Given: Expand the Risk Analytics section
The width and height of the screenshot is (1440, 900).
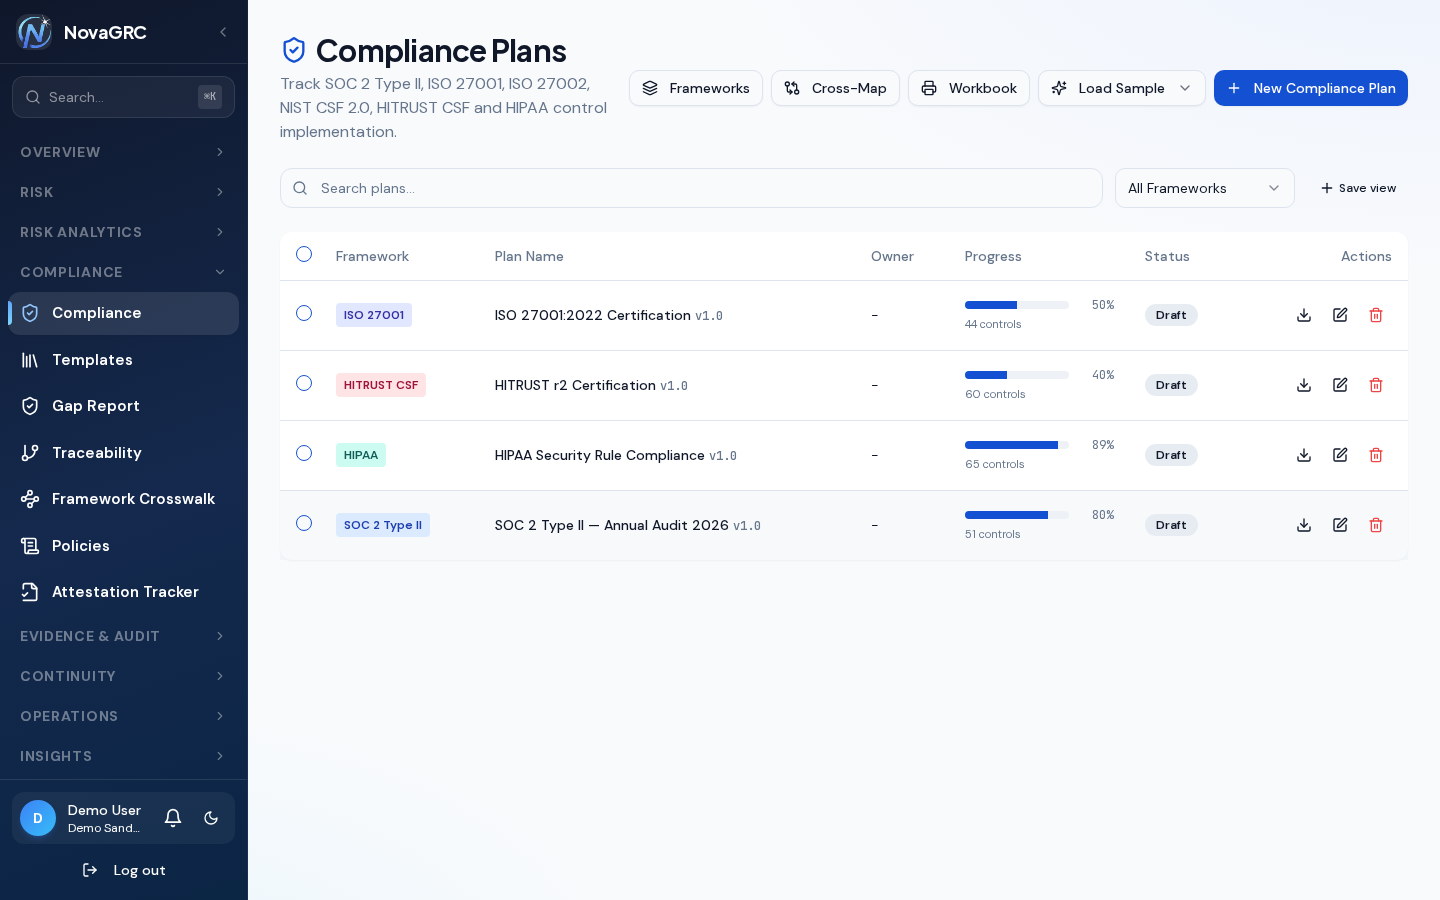Looking at the screenshot, I should pos(123,232).
